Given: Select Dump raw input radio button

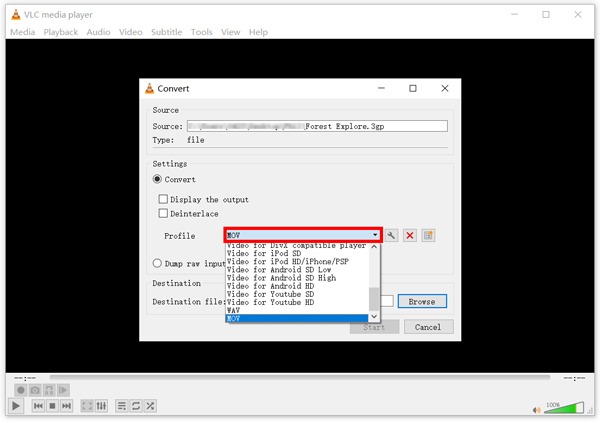Looking at the screenshot, I should [157, 263].
